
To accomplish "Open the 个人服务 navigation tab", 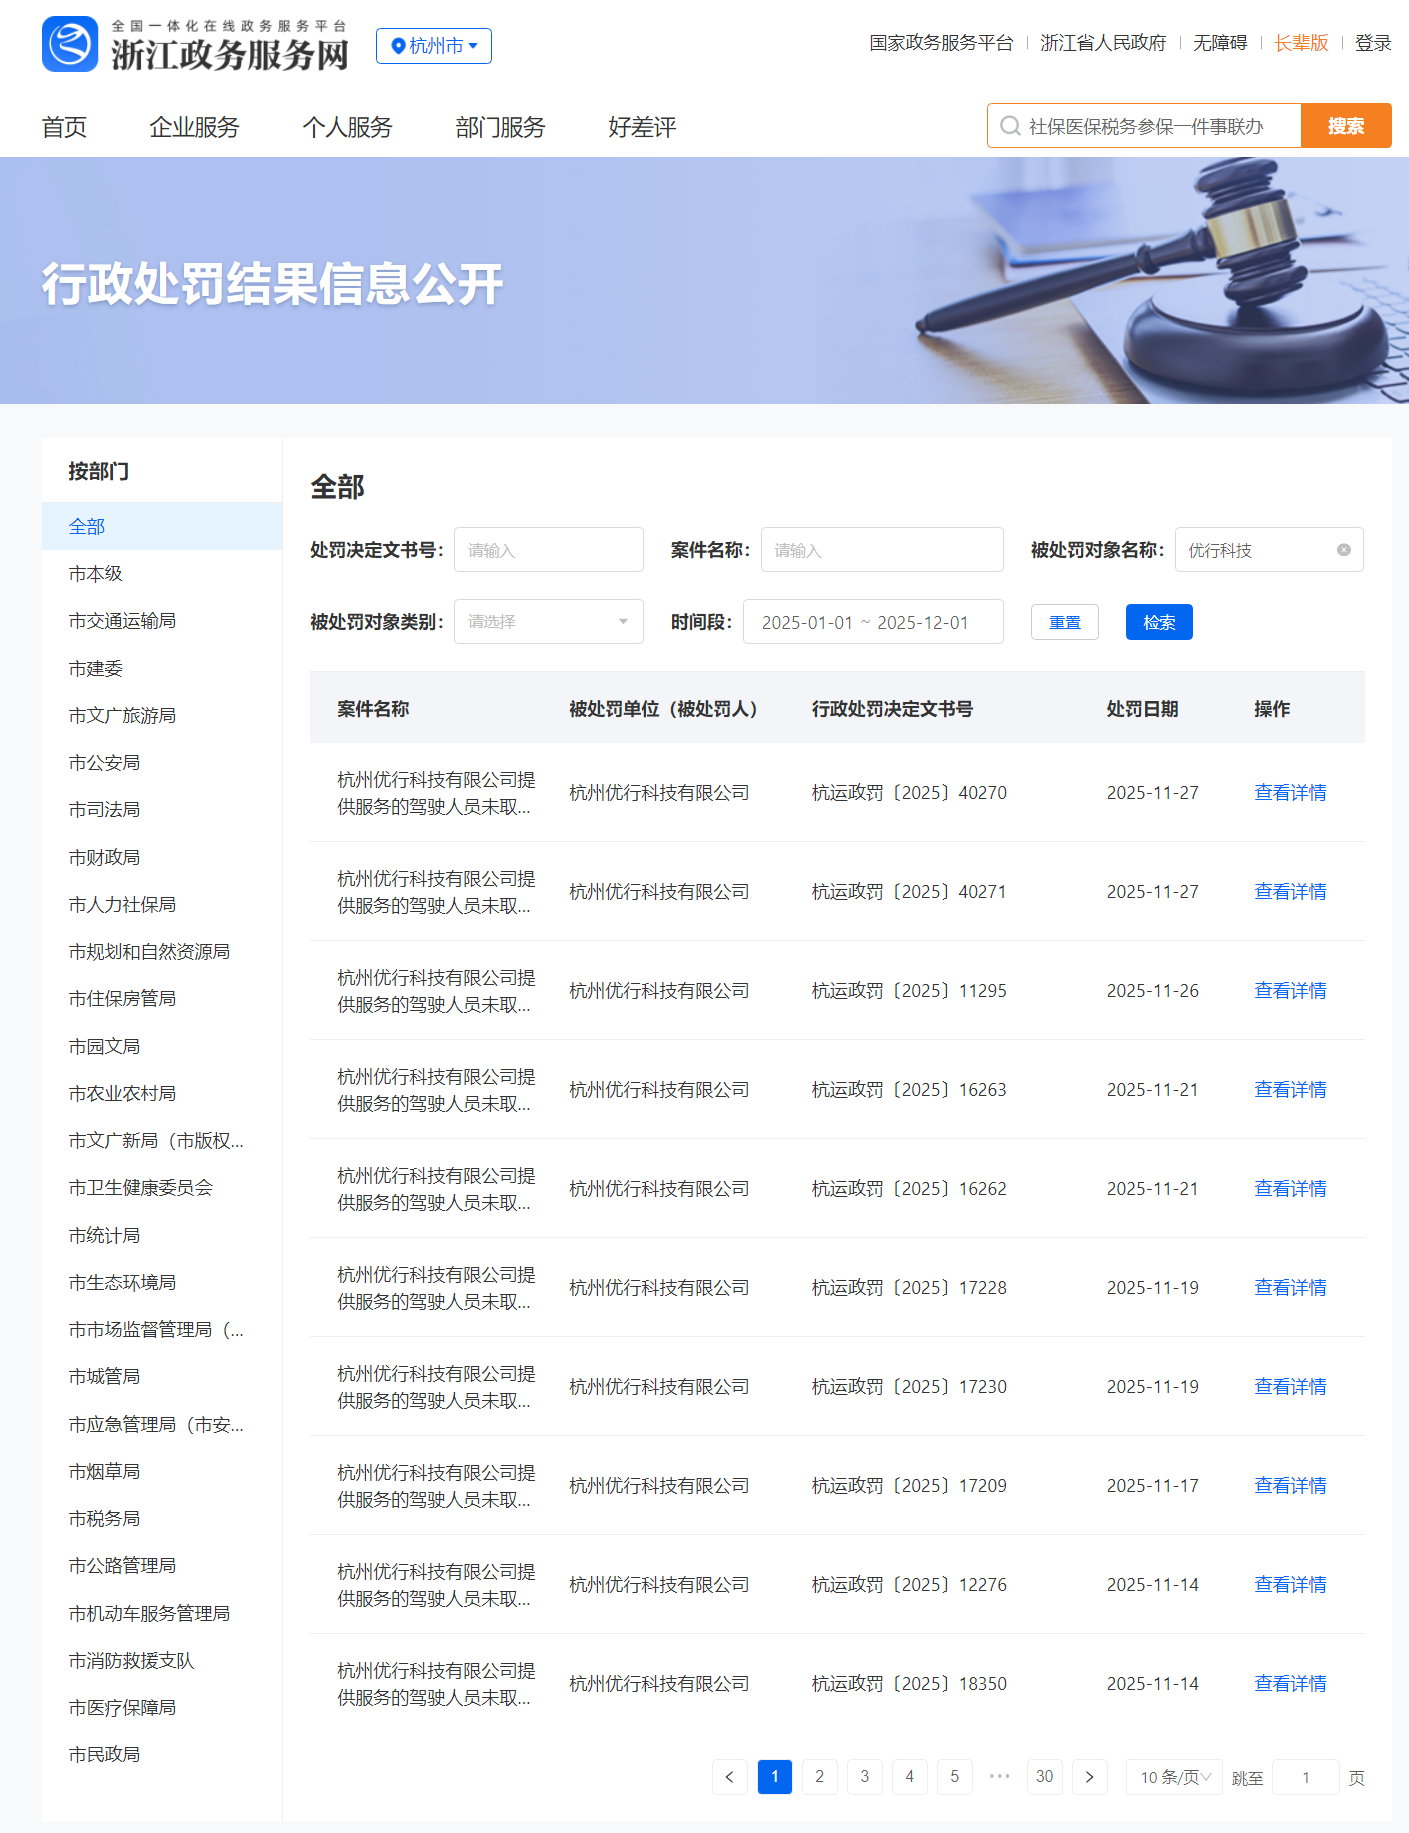I will (347, 128).
